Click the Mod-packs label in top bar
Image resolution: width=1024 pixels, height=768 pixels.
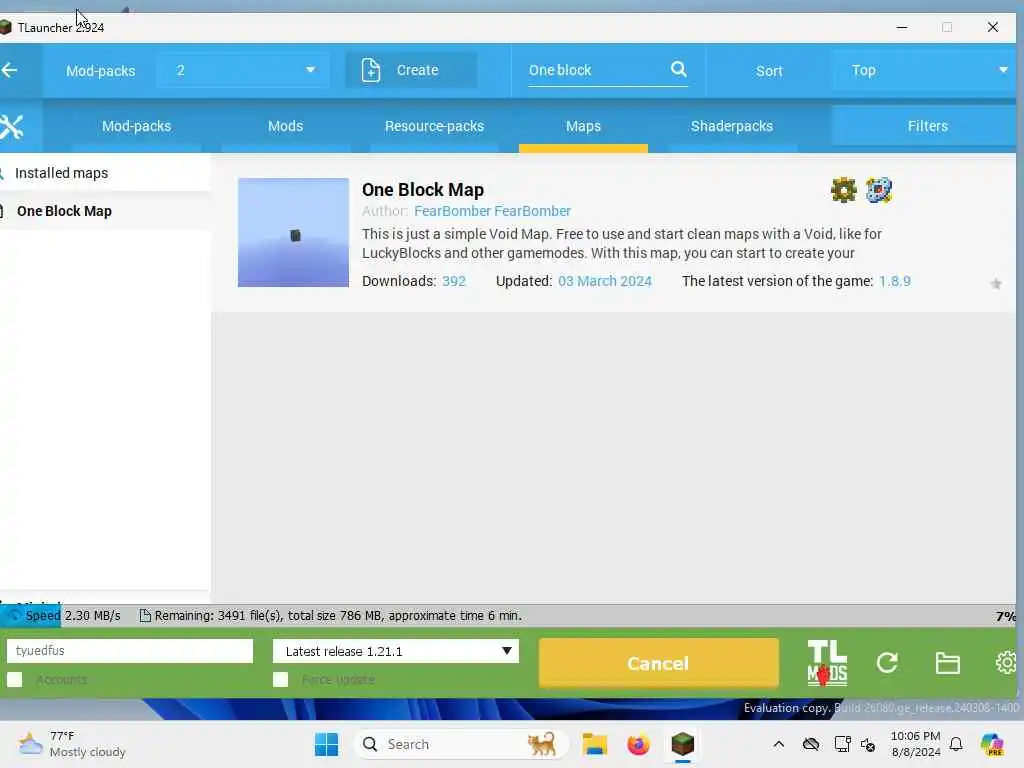click(101, 71)
